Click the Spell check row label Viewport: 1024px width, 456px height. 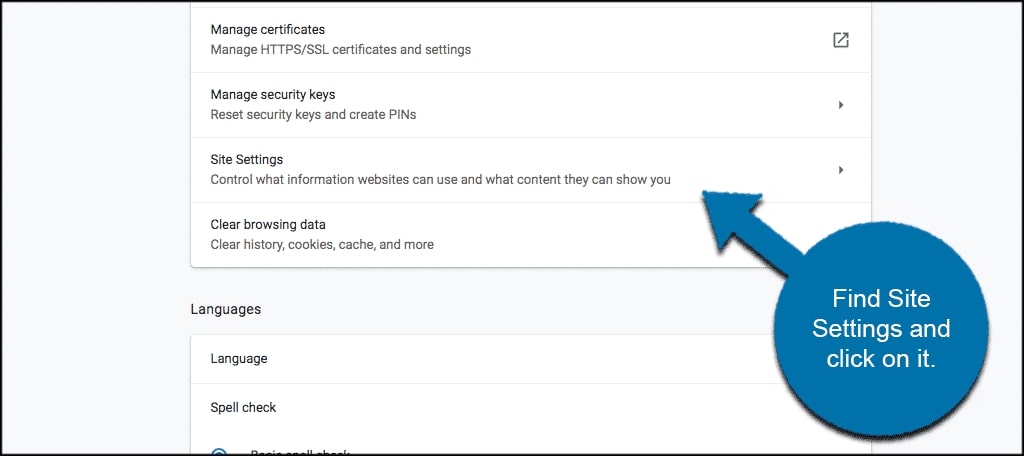click(x=243, y=407)
